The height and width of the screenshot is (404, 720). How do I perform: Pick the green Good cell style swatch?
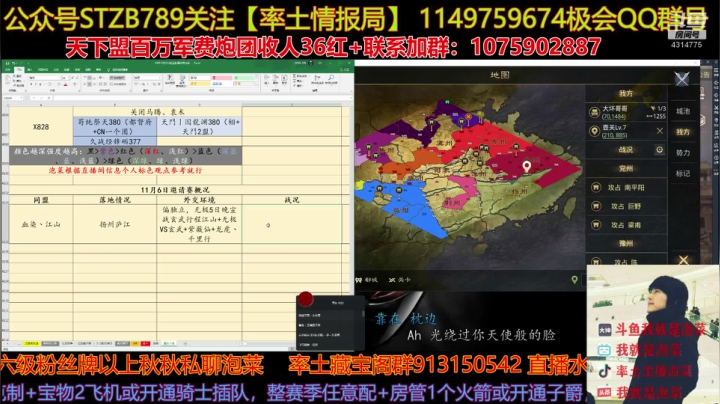(244, 78)
